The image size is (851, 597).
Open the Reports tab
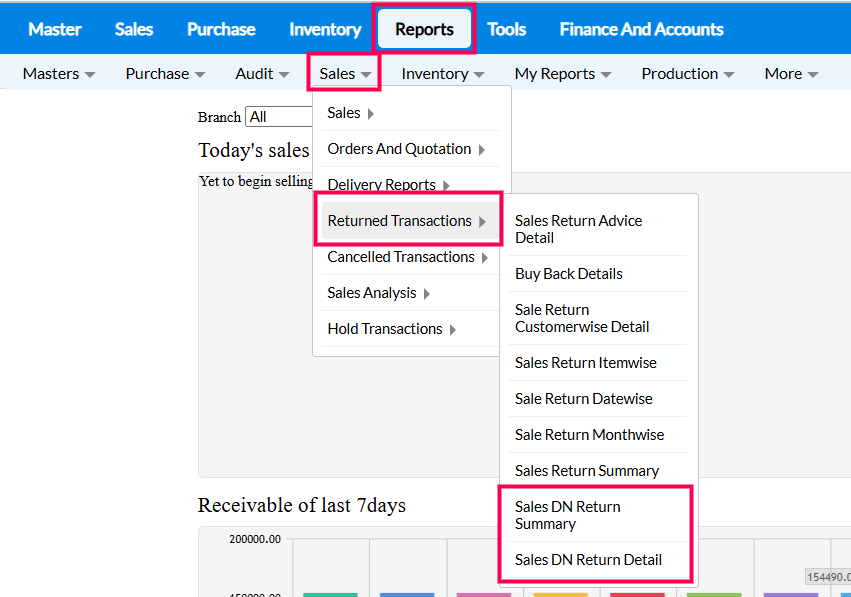pos(424,29)
